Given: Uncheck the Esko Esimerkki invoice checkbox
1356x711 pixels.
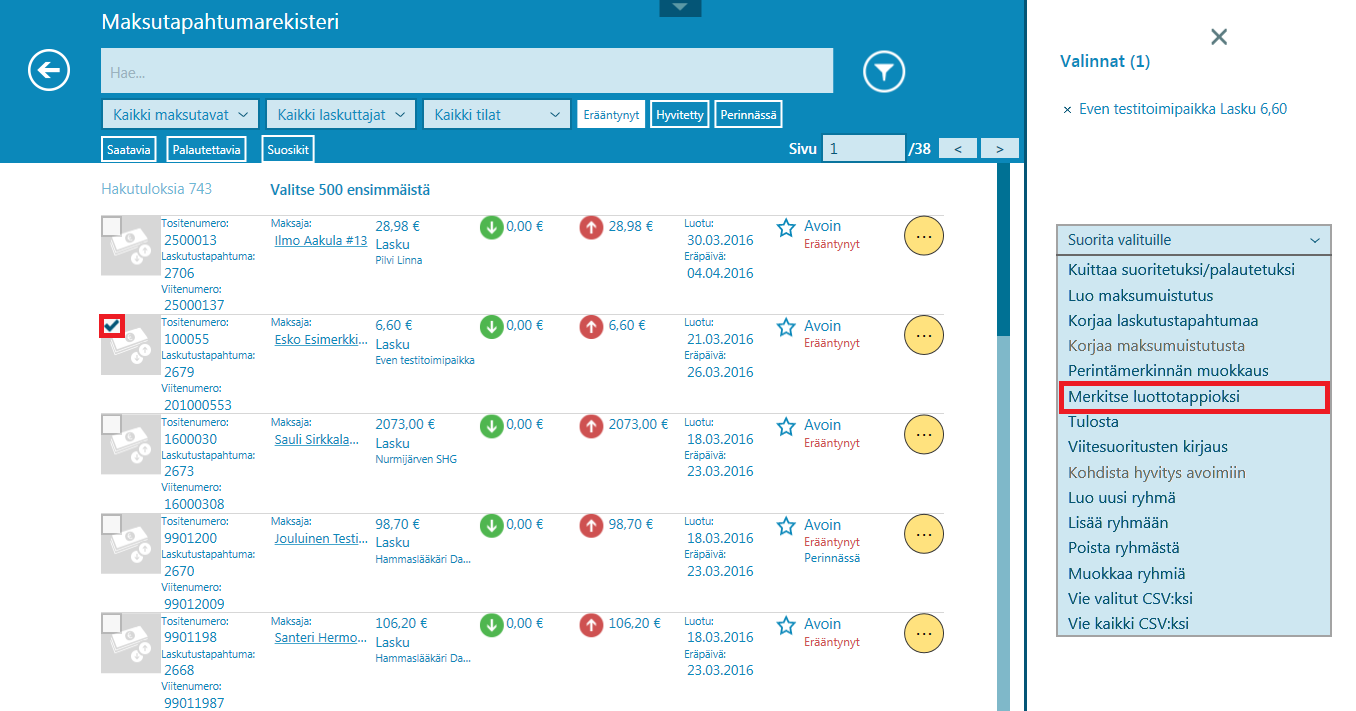Looking at the screenshot, I should 112,326.
